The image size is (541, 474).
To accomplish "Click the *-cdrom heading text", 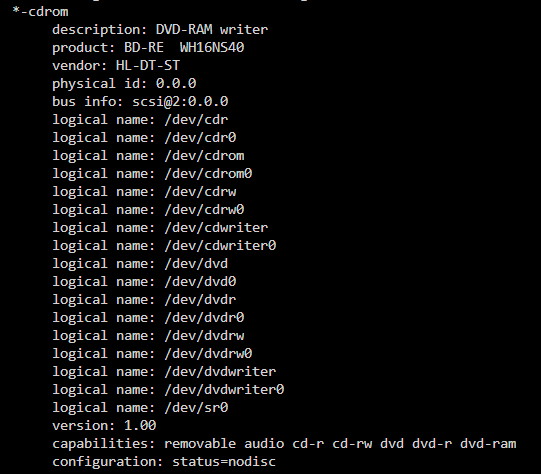I will click(40, 12).
